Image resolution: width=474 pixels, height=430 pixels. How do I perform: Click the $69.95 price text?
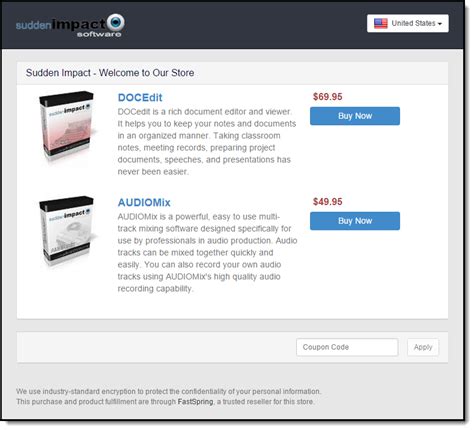[x=328, y=97]
